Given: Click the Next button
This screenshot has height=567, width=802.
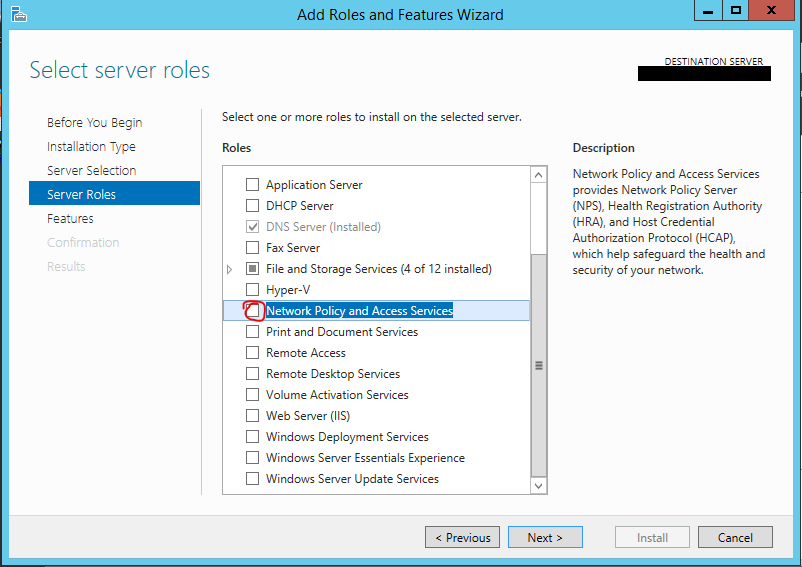Looking at the screenshot, I should click(545, 537).
